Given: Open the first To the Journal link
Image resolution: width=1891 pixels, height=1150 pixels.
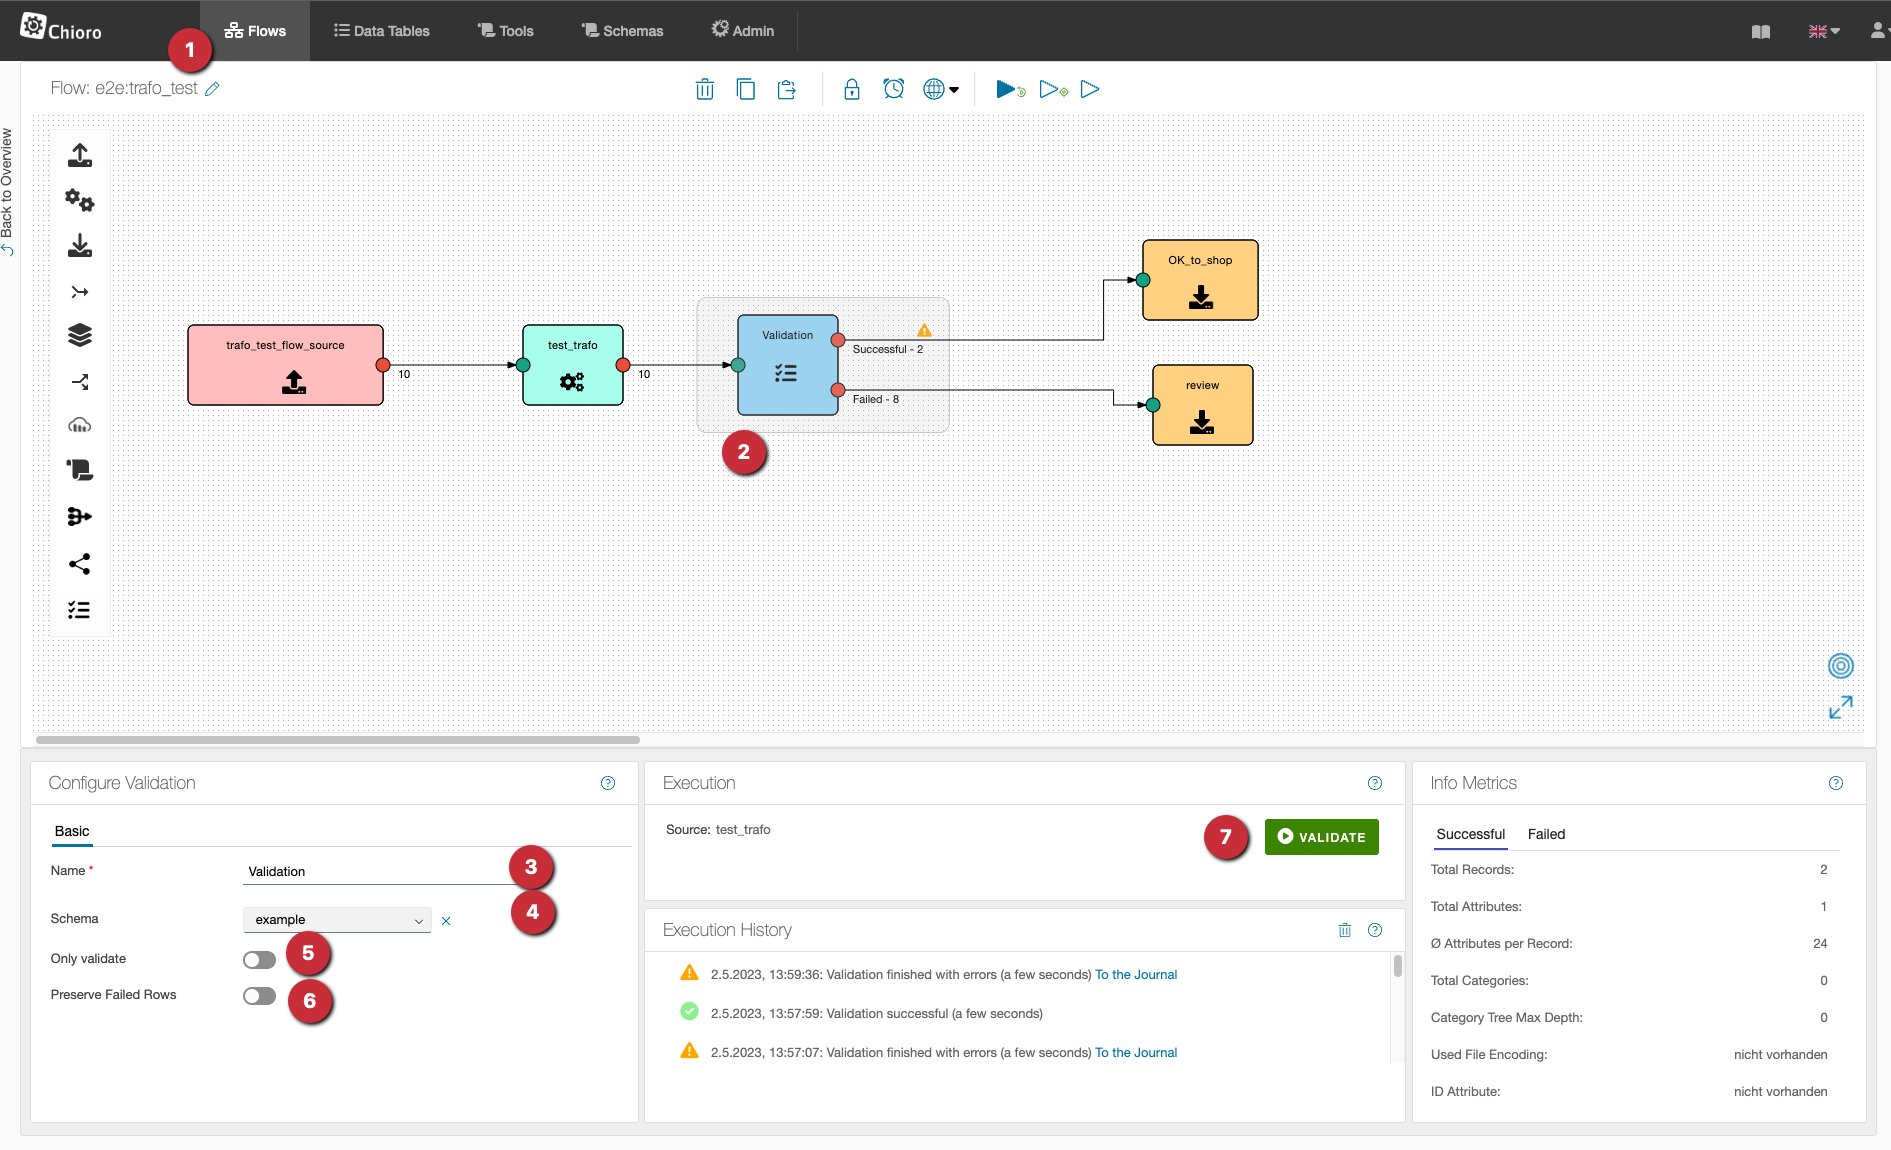Looking at the screenshot, I should 1136,974.
